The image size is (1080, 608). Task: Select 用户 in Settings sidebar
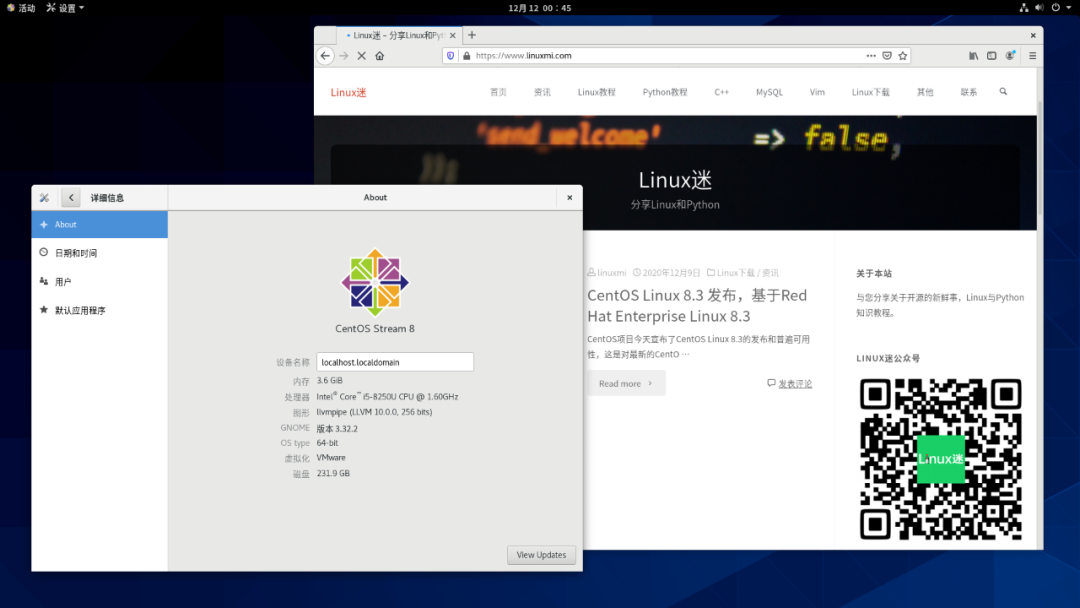[99, 282]
